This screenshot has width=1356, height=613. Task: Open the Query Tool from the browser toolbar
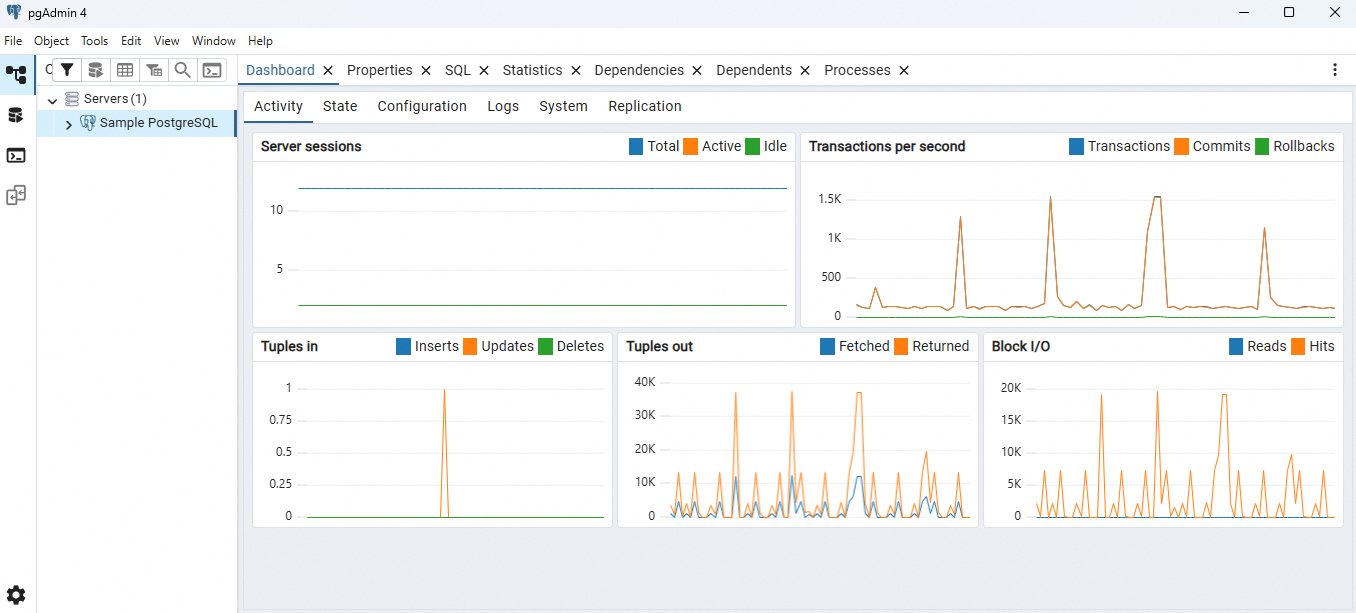tap(95, 69)
